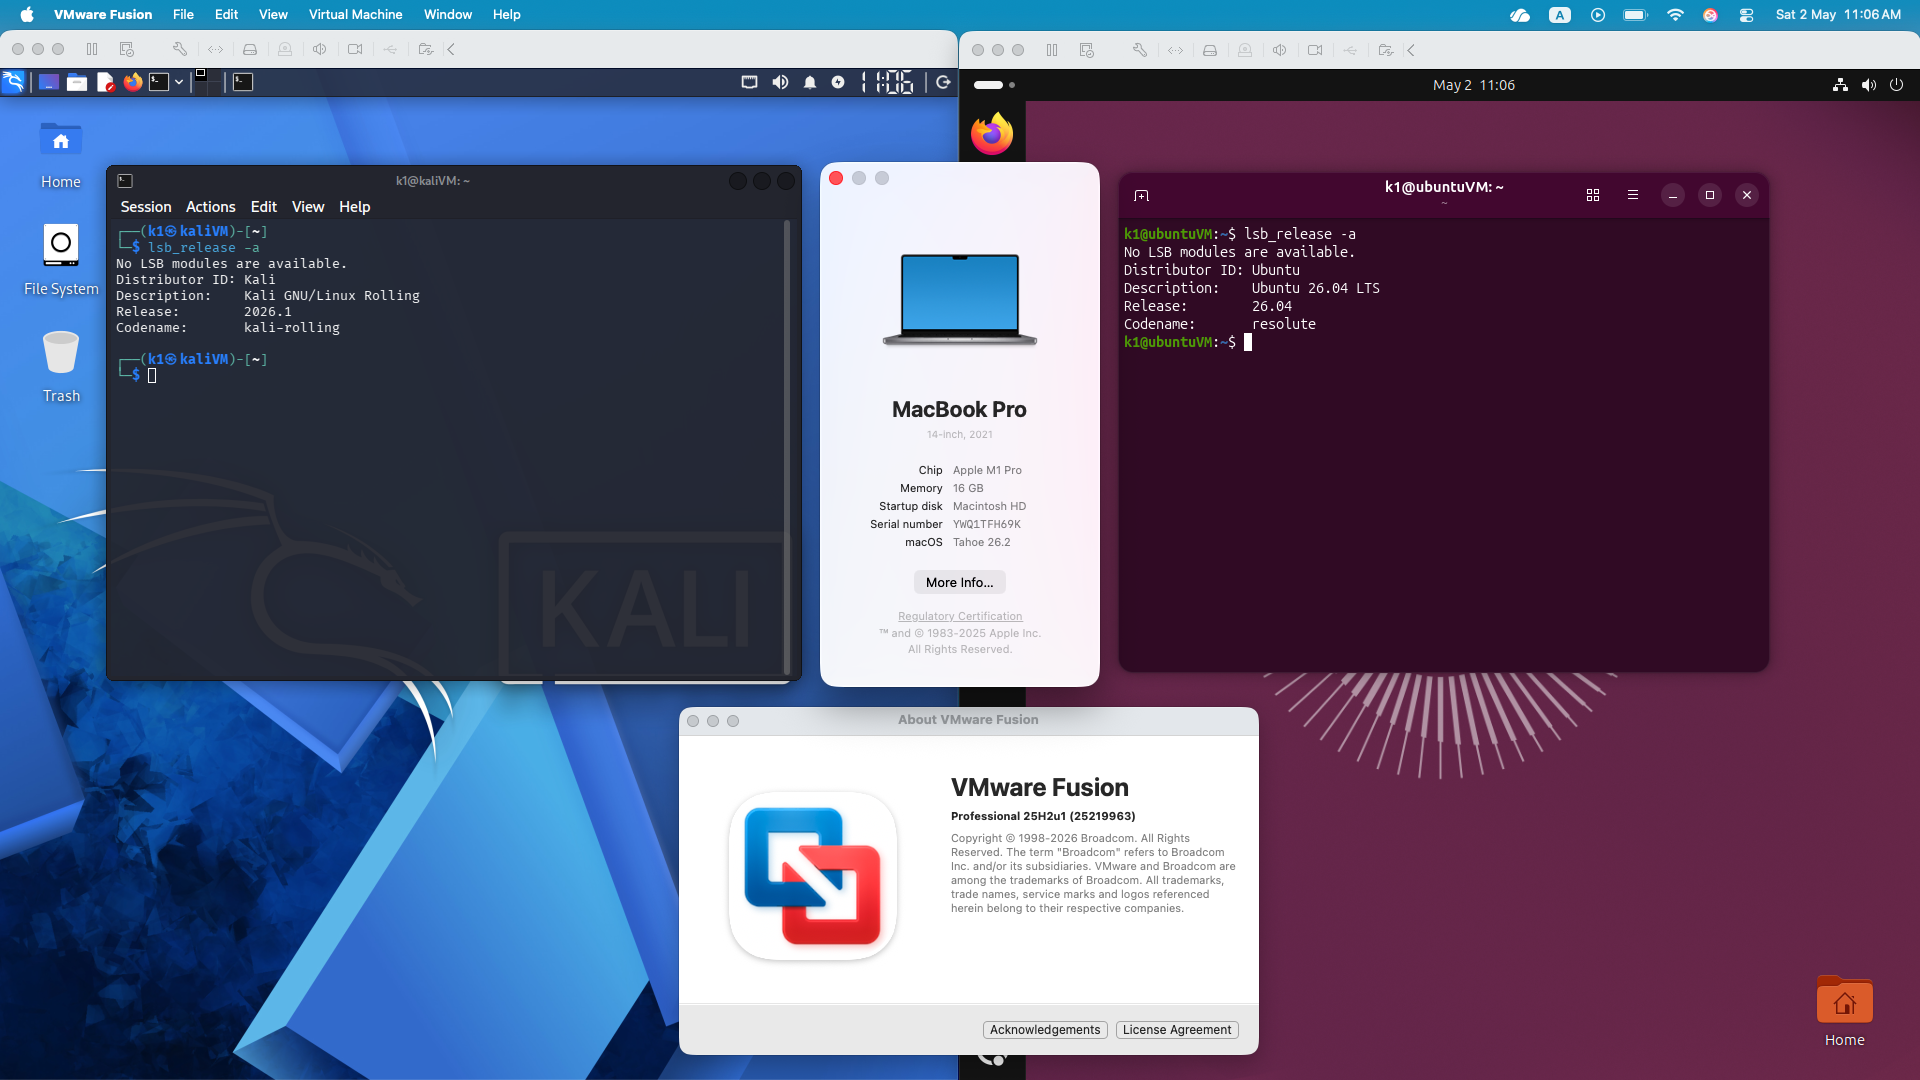The width and height of the screenshot is (1920, 1080).
Task: Launch Firefox from Kali panel
Action: [x=133, y=82]
